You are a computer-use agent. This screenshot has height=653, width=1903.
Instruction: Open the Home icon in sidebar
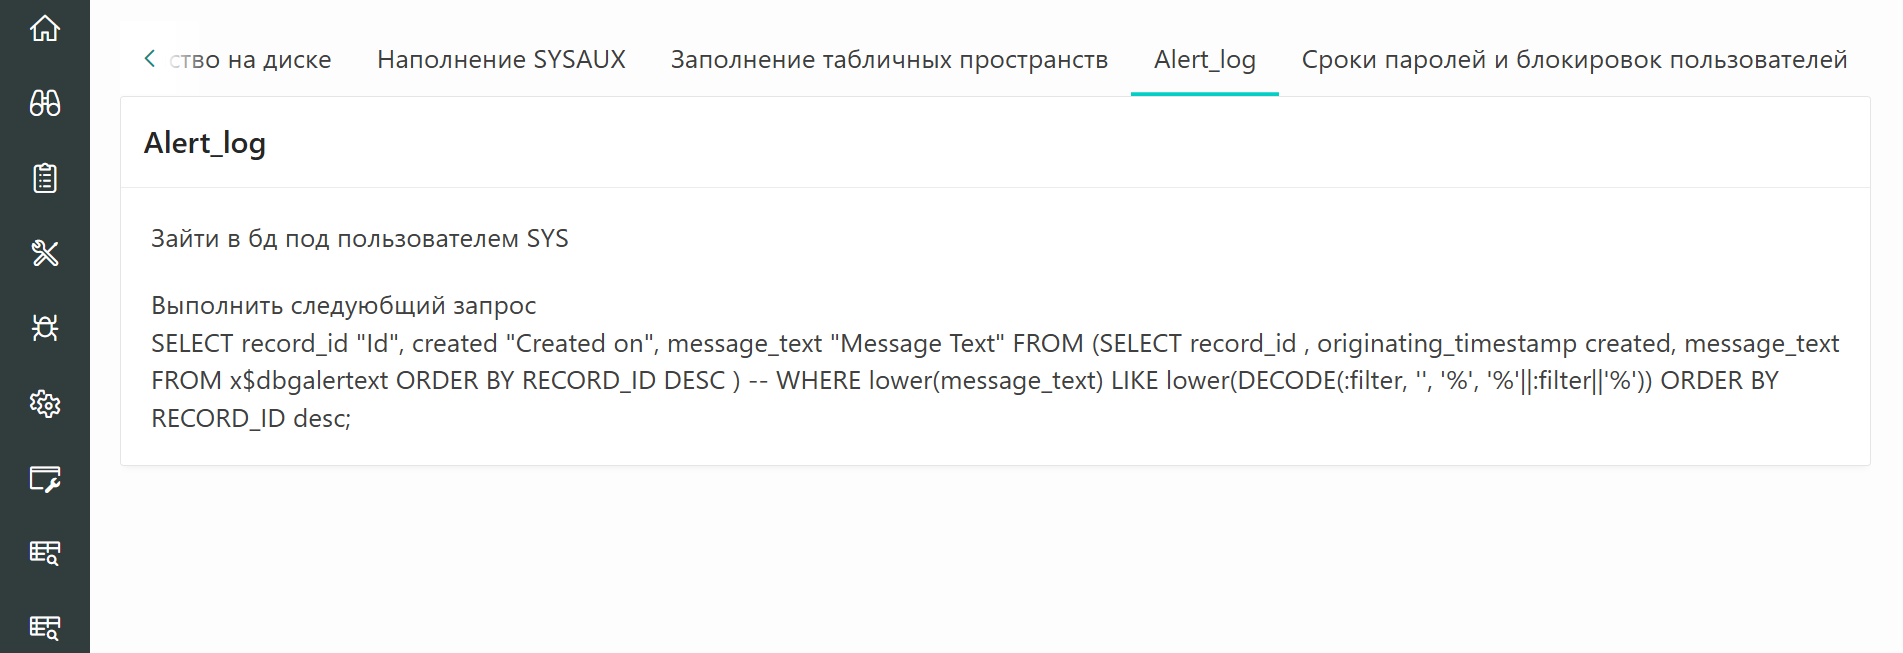(x=45, y=28)
